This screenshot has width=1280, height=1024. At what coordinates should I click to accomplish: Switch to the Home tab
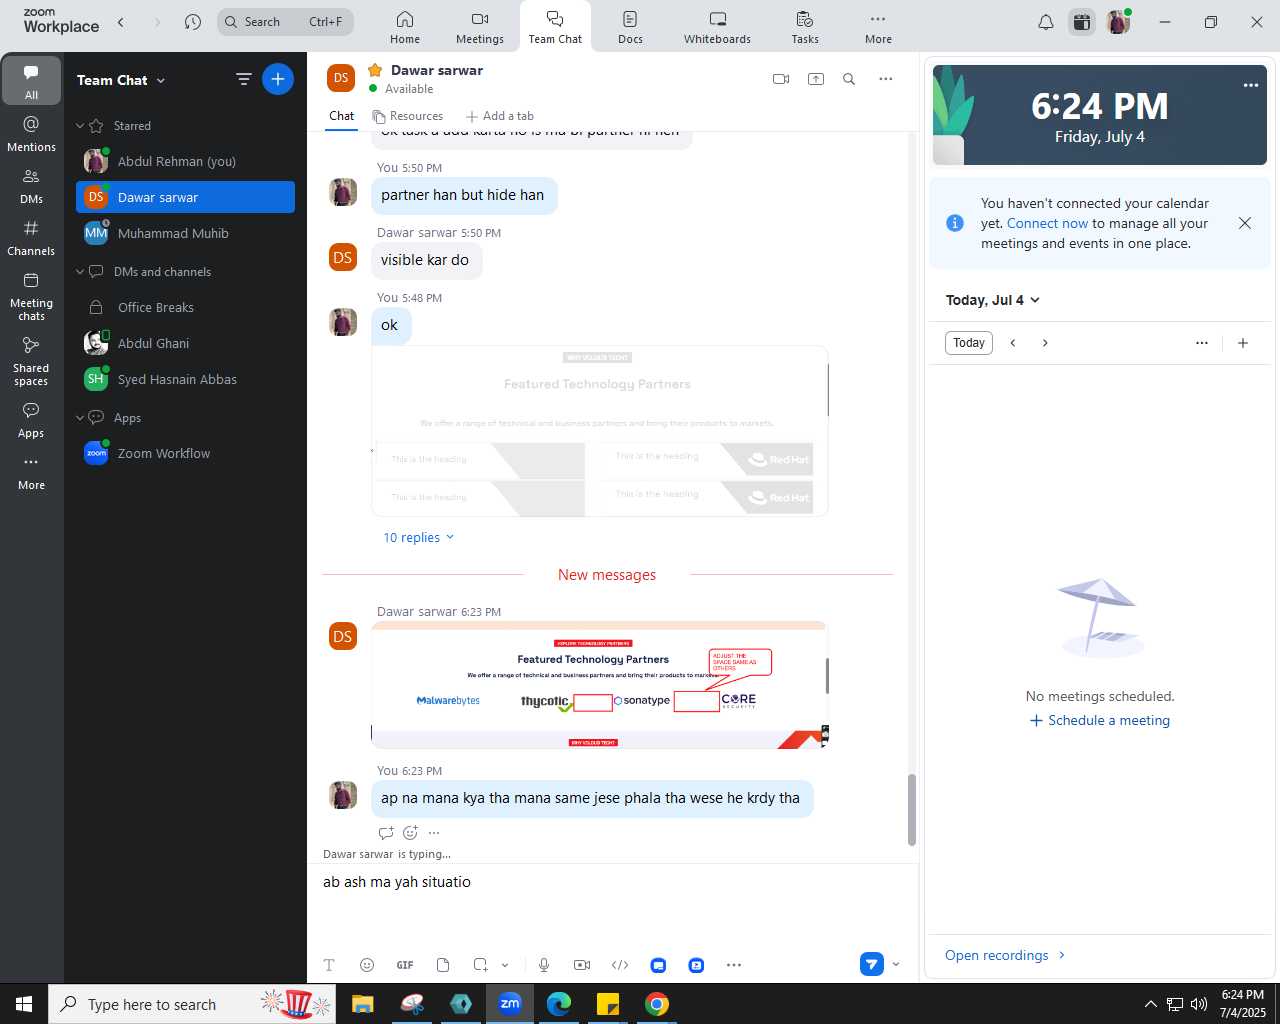pos(405,27)
